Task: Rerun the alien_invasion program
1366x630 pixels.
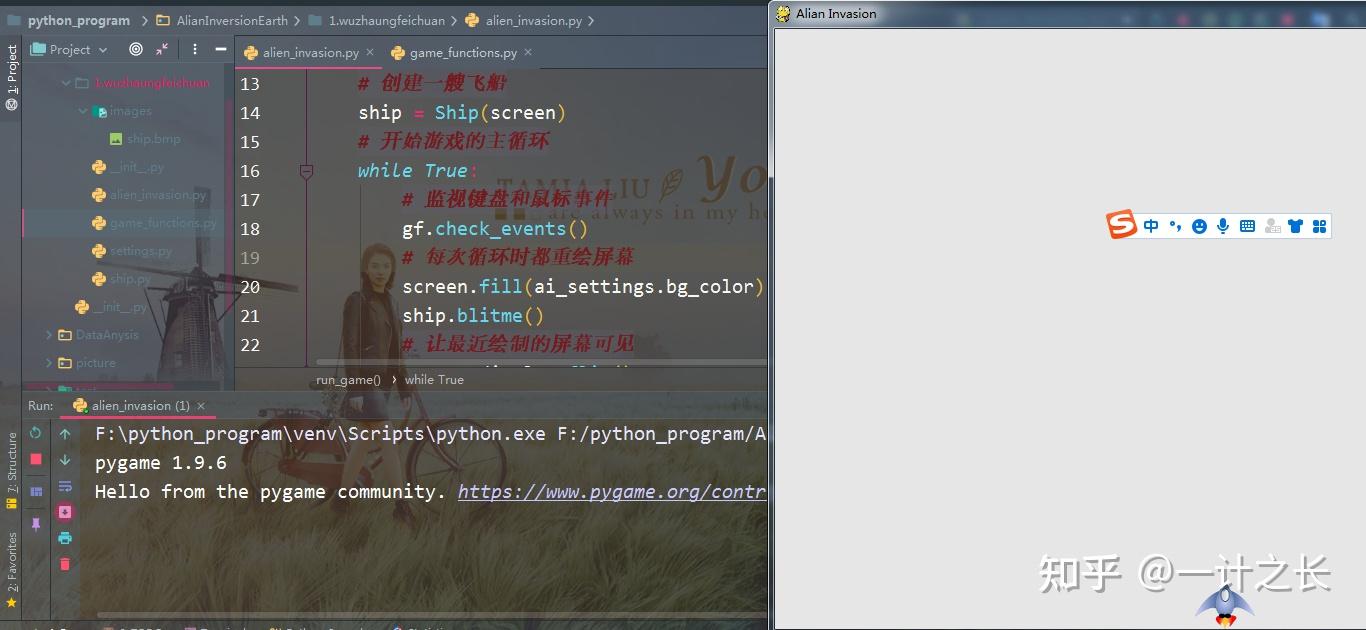Action: [35, 434]
